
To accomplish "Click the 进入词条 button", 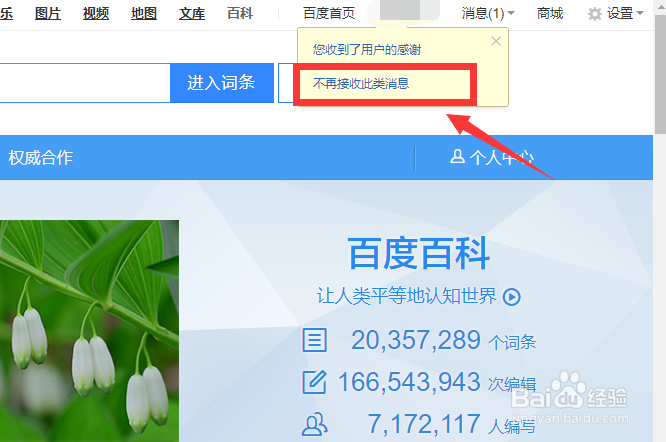I will [222, 83].
